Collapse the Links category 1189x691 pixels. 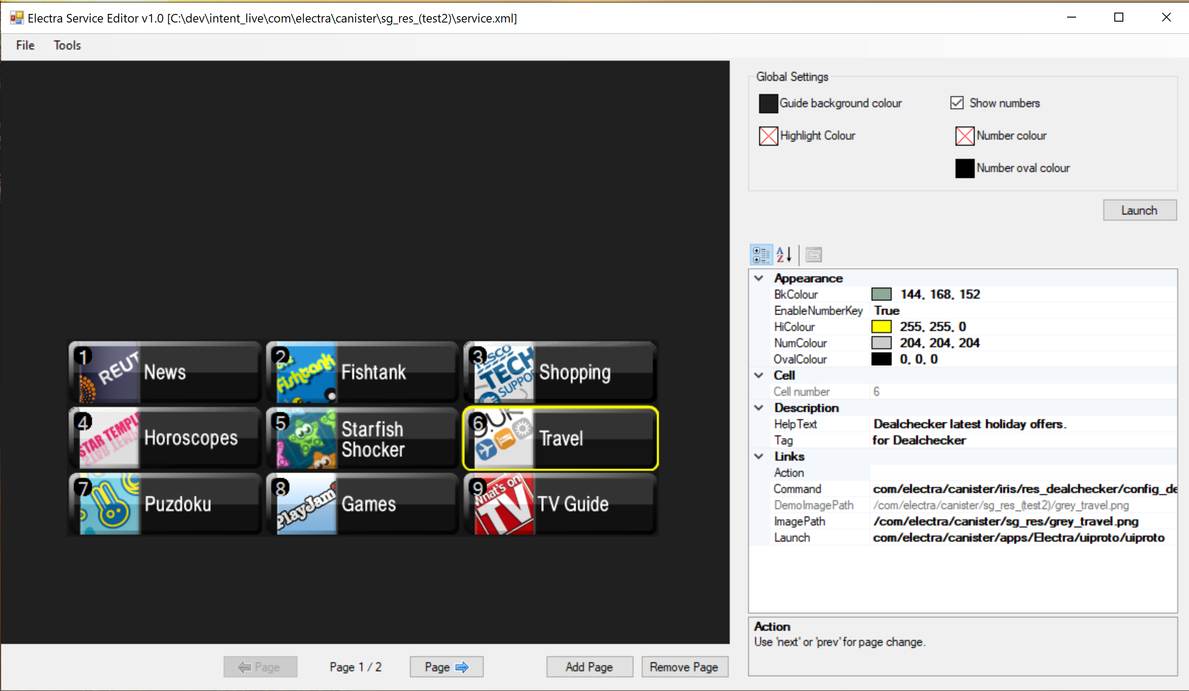[759, 457]
